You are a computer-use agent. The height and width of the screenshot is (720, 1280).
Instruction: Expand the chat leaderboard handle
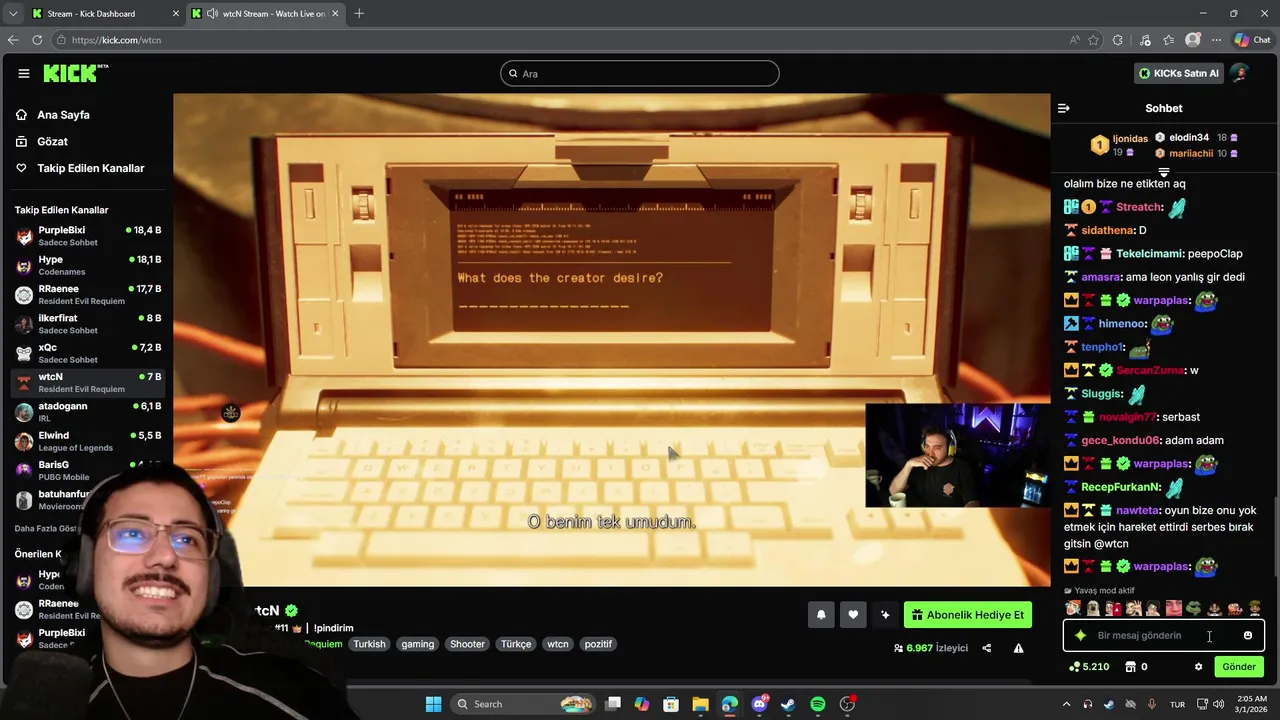(1163, 172)
